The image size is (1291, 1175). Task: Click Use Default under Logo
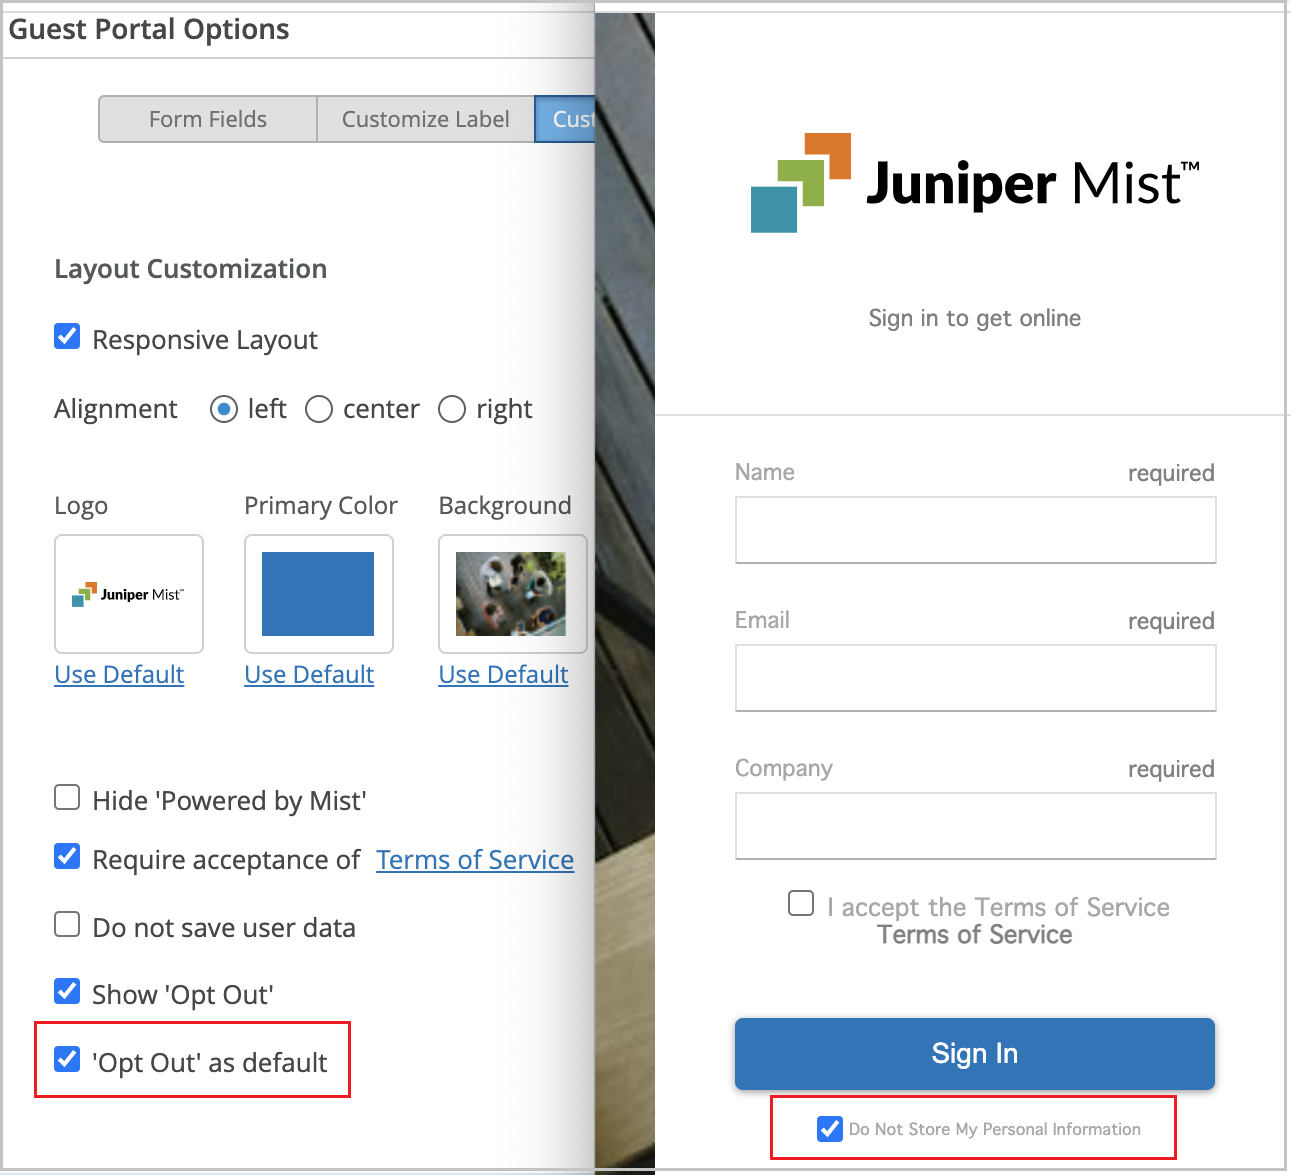(x=119, y=675)
